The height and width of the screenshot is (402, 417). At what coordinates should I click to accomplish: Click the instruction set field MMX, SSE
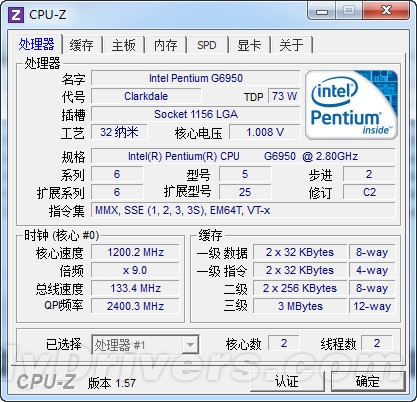(x=243, y=210)
